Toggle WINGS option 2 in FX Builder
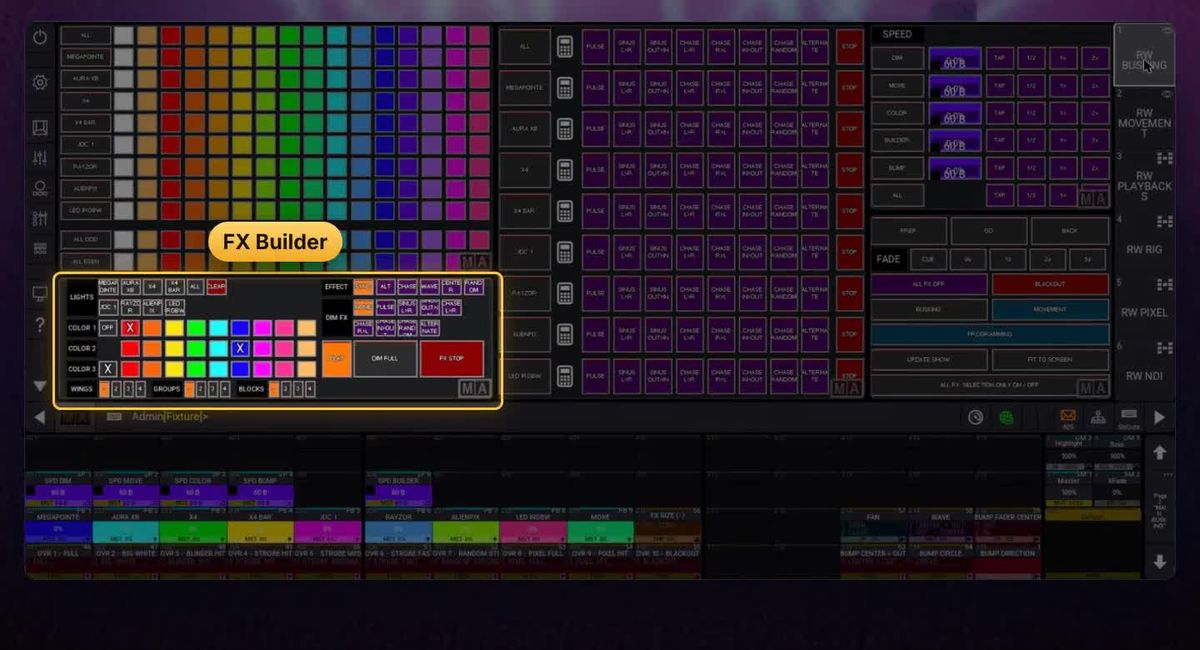Image resolution: width=1200 pixels, height=650 pixels. coord(116,389)
